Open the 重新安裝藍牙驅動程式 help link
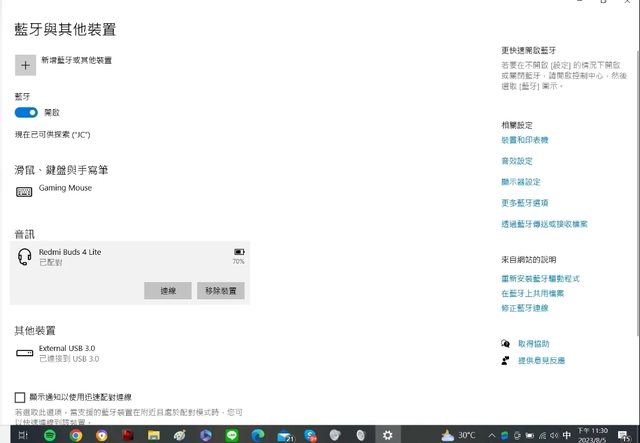640x443 pixels. [x=540, y=278]
